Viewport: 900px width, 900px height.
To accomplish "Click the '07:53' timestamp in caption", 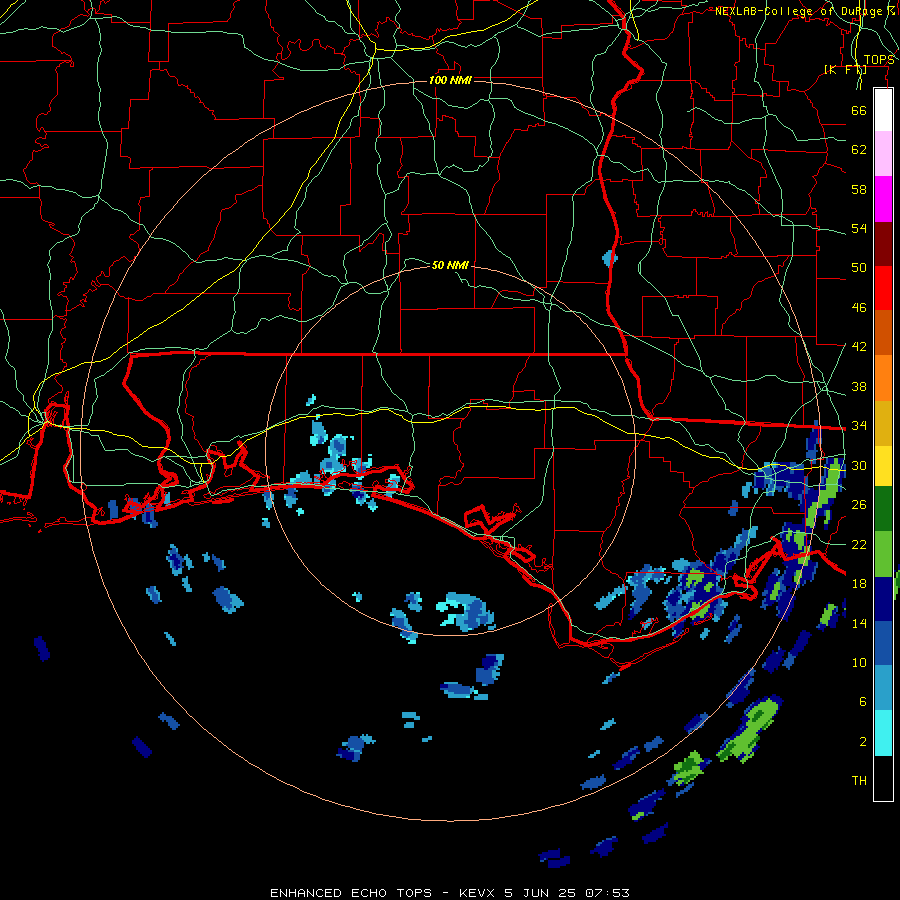I will (607, 893).
